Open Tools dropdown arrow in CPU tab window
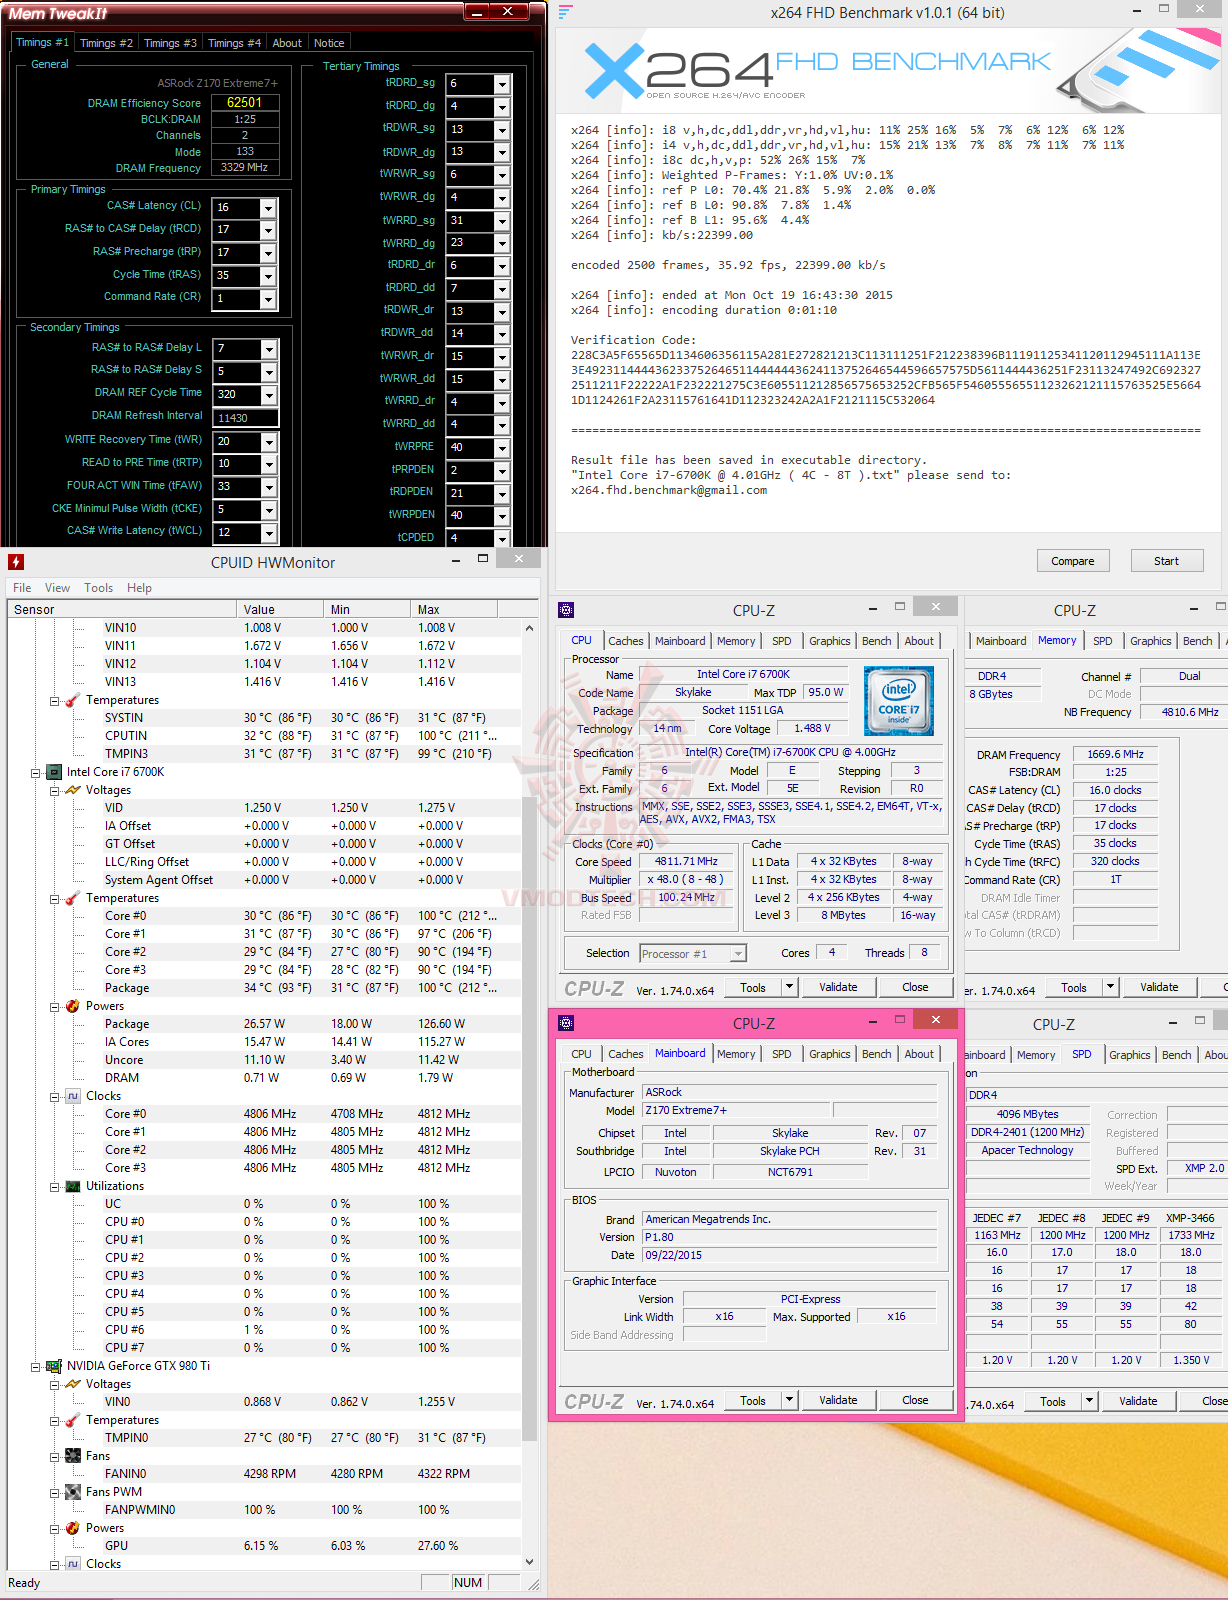This screenshot has height=1600, width=1228. pyautogui.click(x=789, y=987)
